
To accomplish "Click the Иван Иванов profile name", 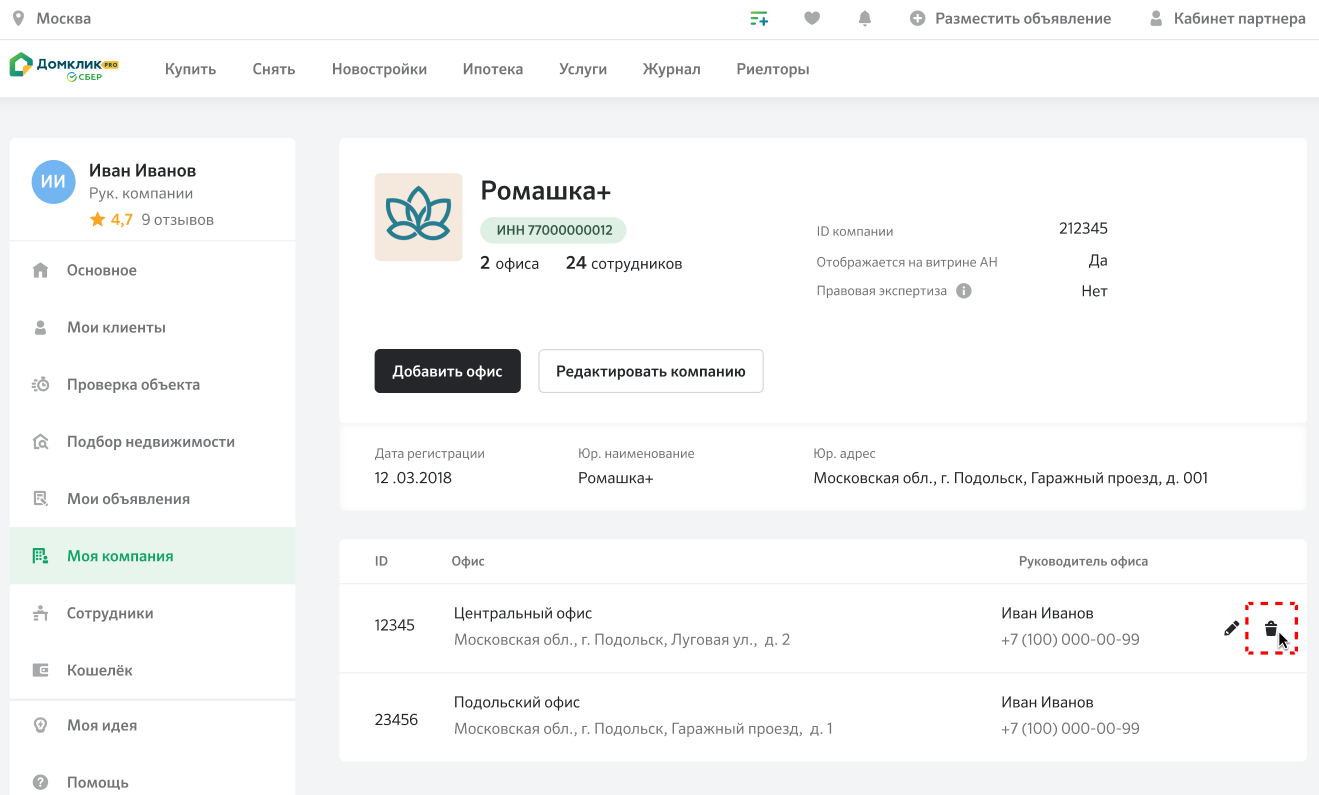I will point(142,170).
